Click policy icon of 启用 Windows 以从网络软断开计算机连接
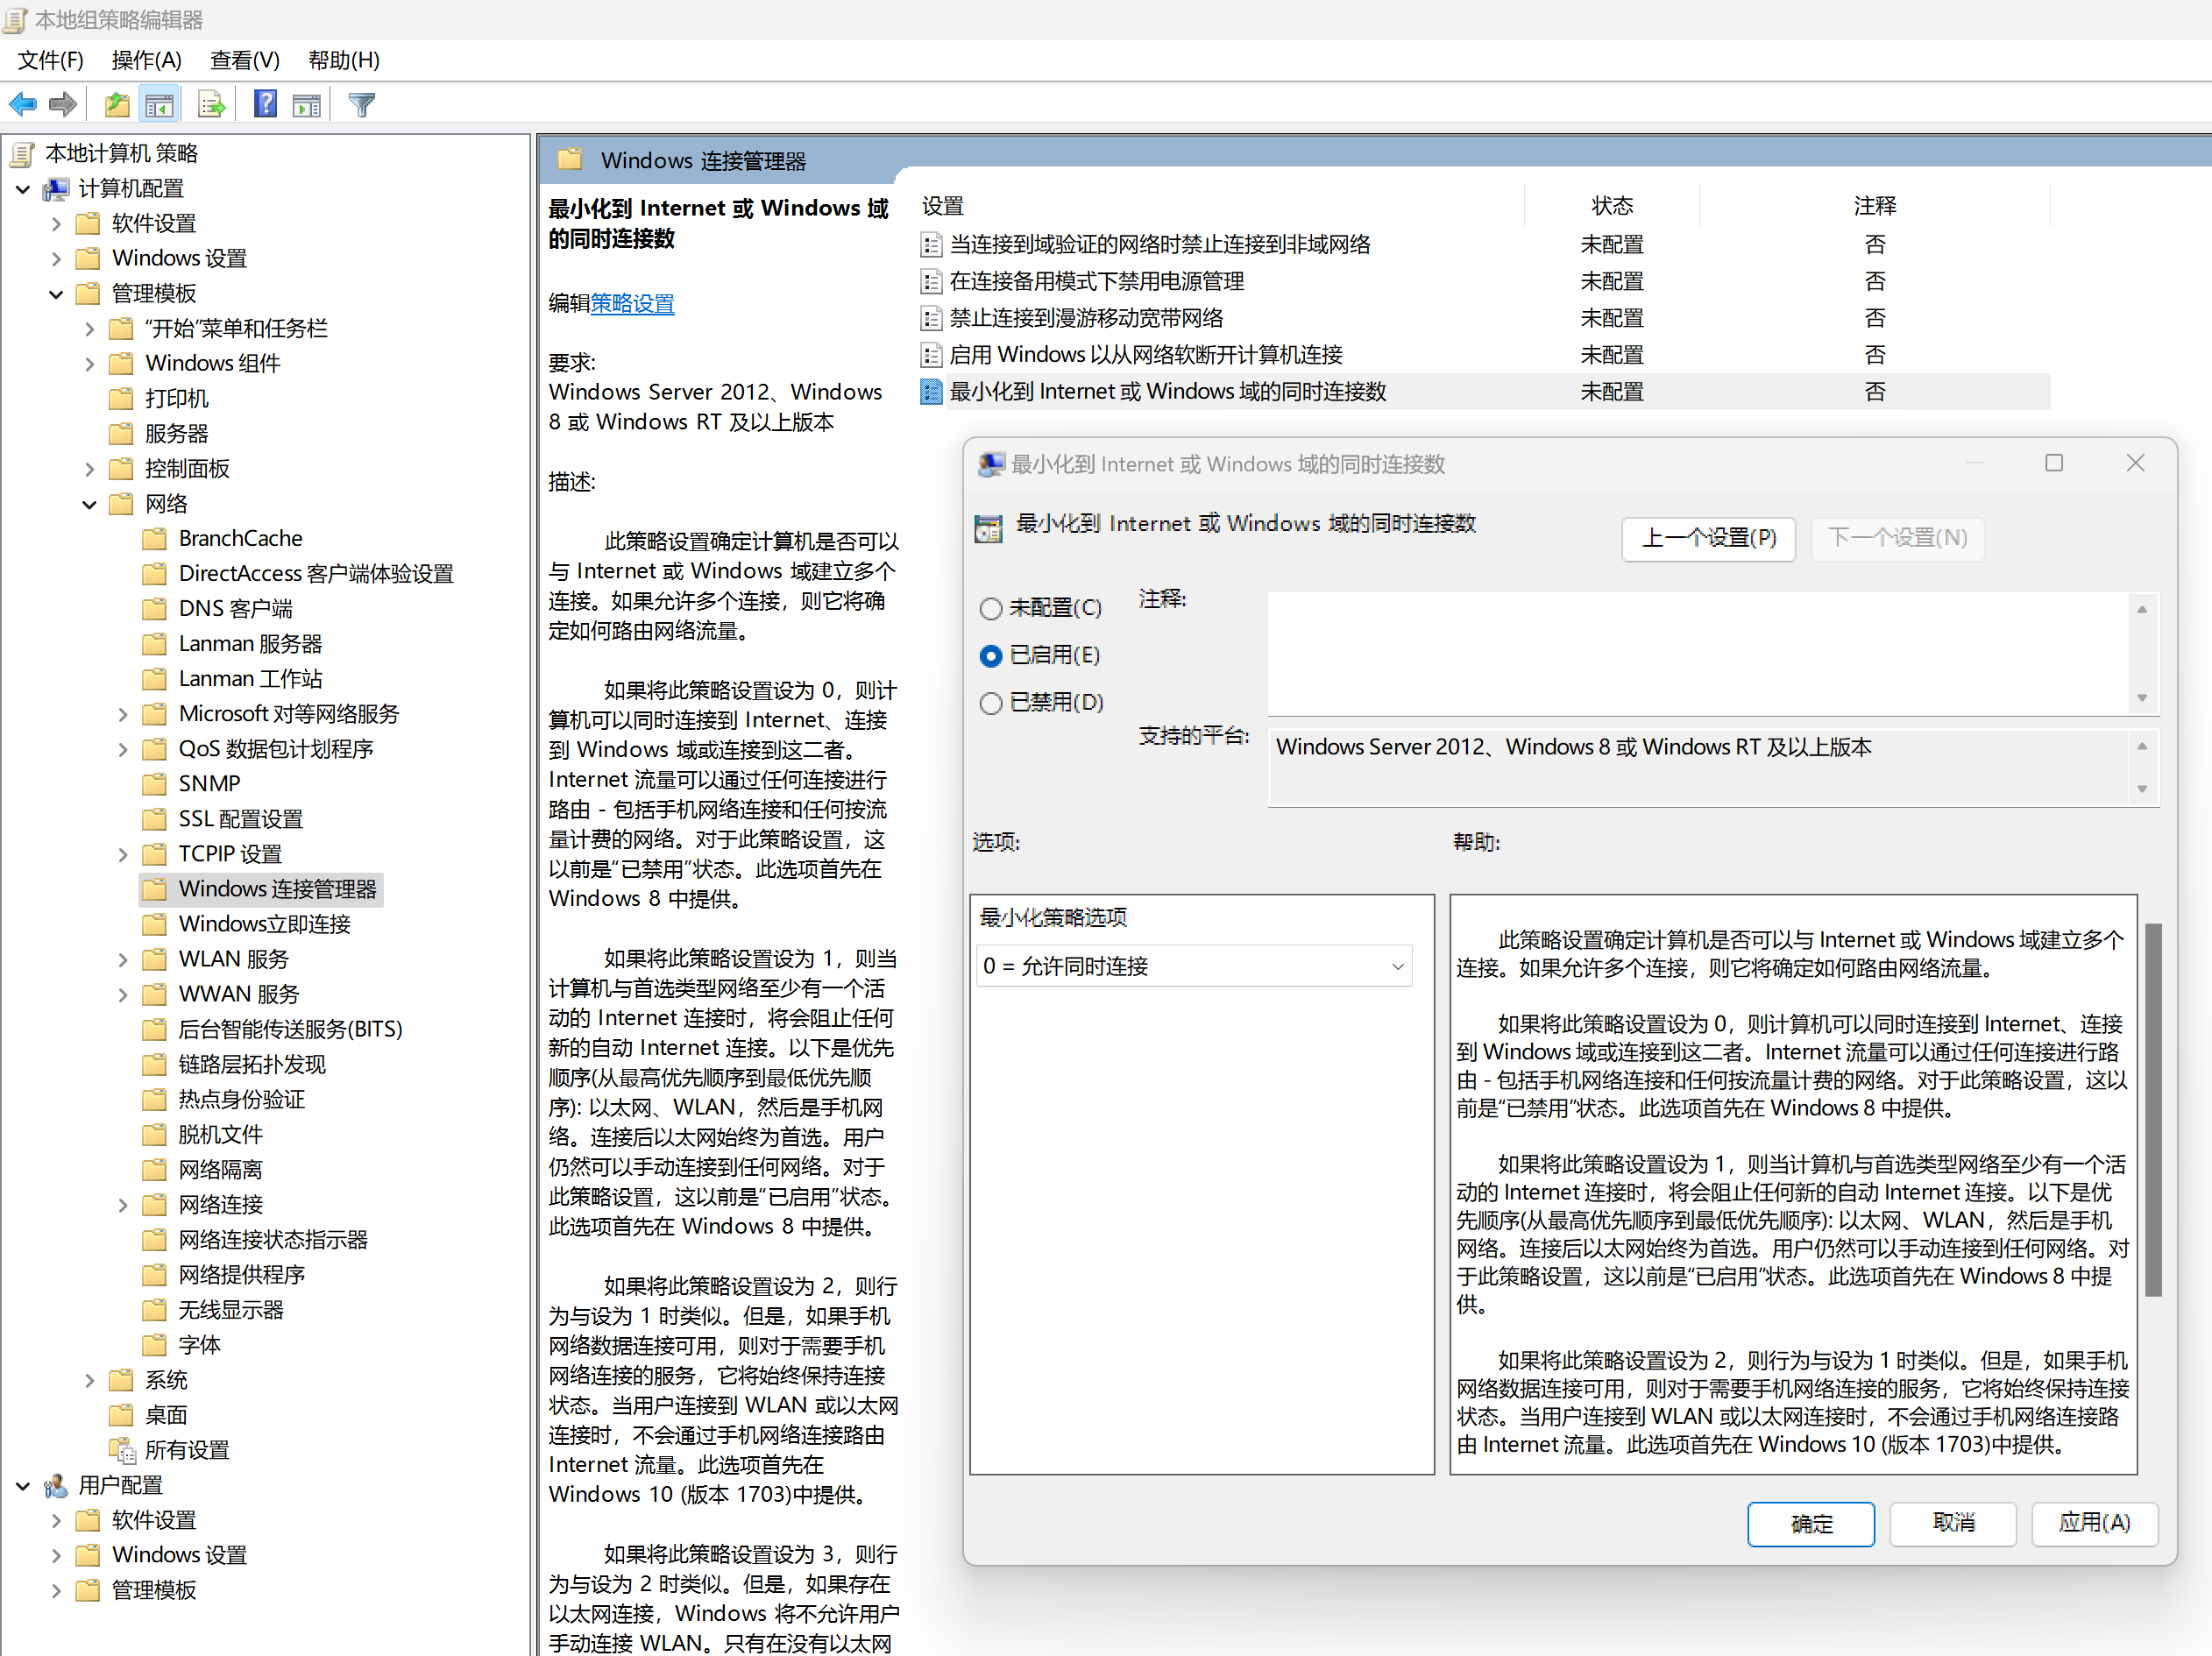The height and width of the screenshot is (1656, 2212). [x=931, y=355]
